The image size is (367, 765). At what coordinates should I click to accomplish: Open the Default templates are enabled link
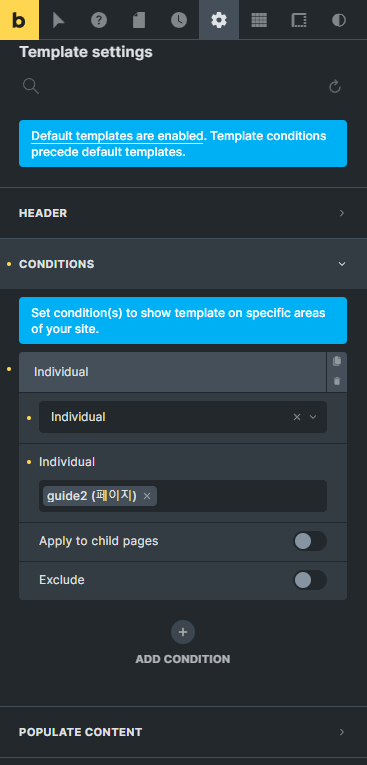click(x=117, y=136)
